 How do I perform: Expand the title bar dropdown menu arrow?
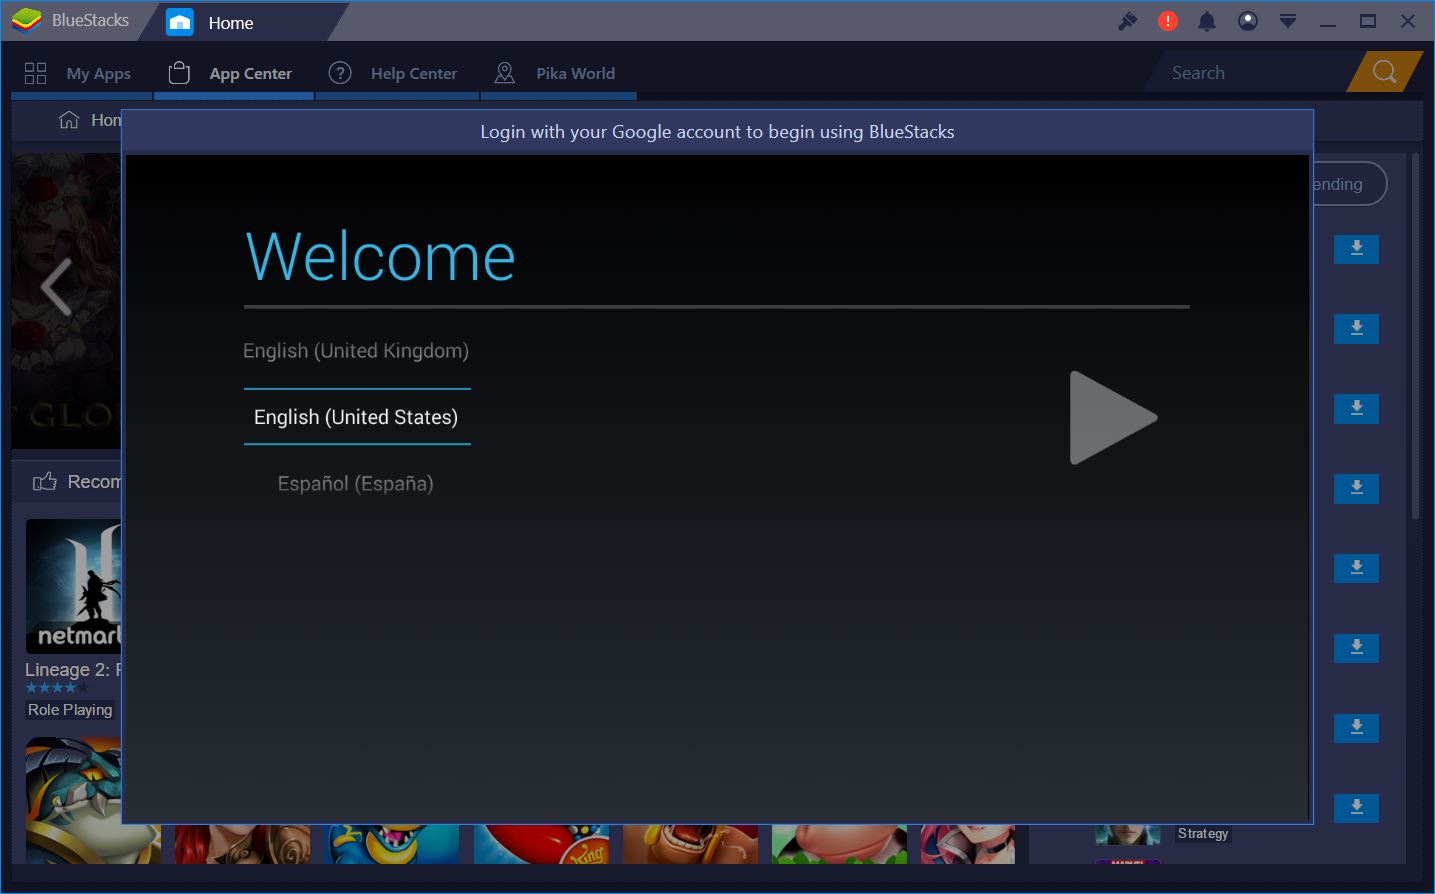coord(1288,21)
